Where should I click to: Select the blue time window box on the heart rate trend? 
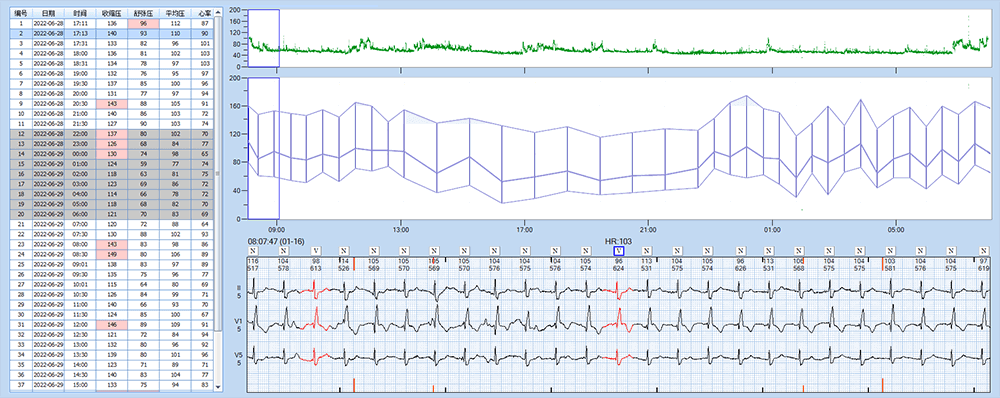point(263,38)
